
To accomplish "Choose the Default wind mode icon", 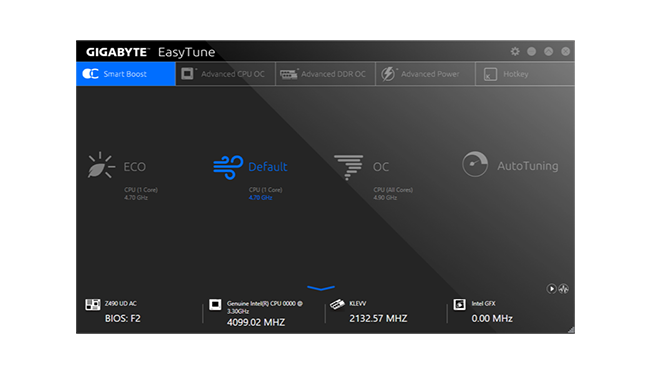I will click(228, 167).
